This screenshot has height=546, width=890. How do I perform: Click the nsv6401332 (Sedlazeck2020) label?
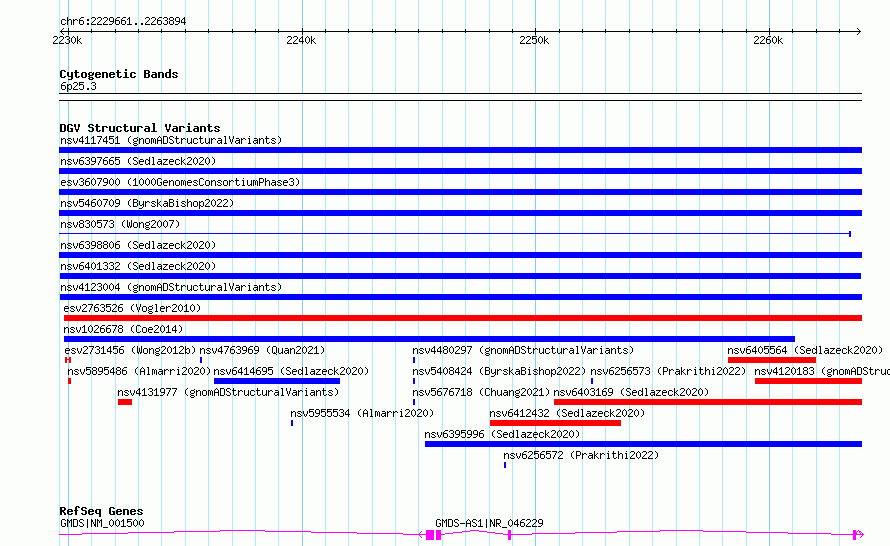click(x=138, y=266)
